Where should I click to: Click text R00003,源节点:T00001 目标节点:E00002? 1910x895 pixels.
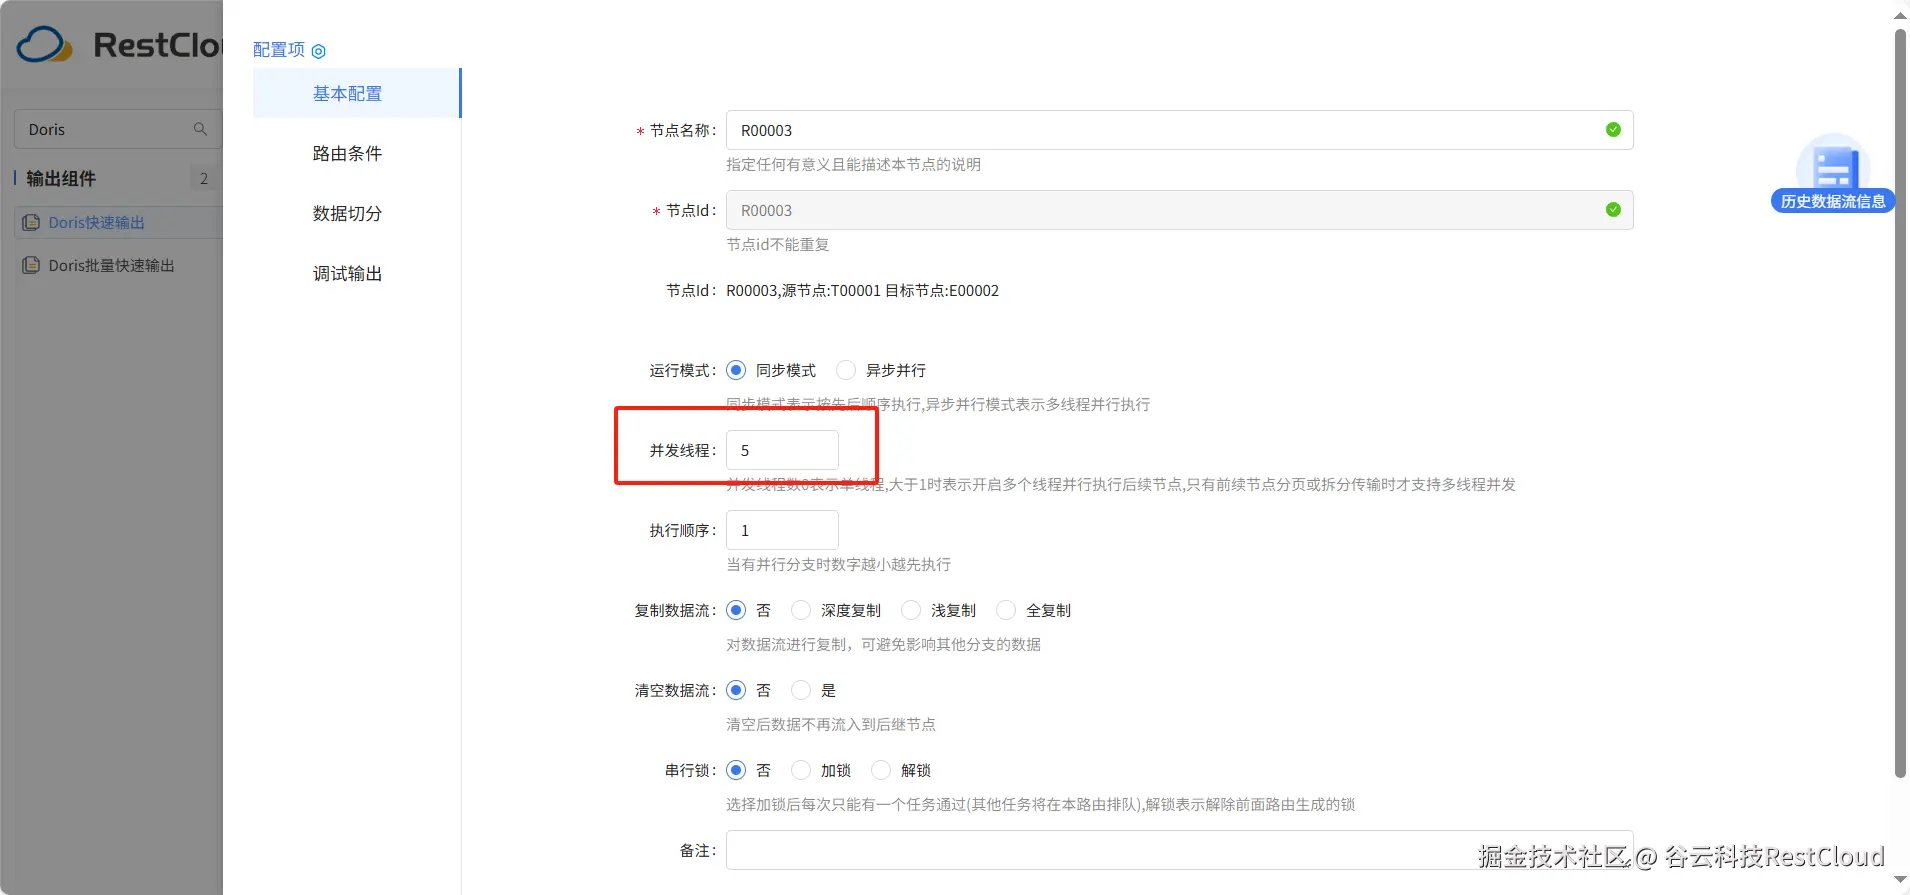862,290
